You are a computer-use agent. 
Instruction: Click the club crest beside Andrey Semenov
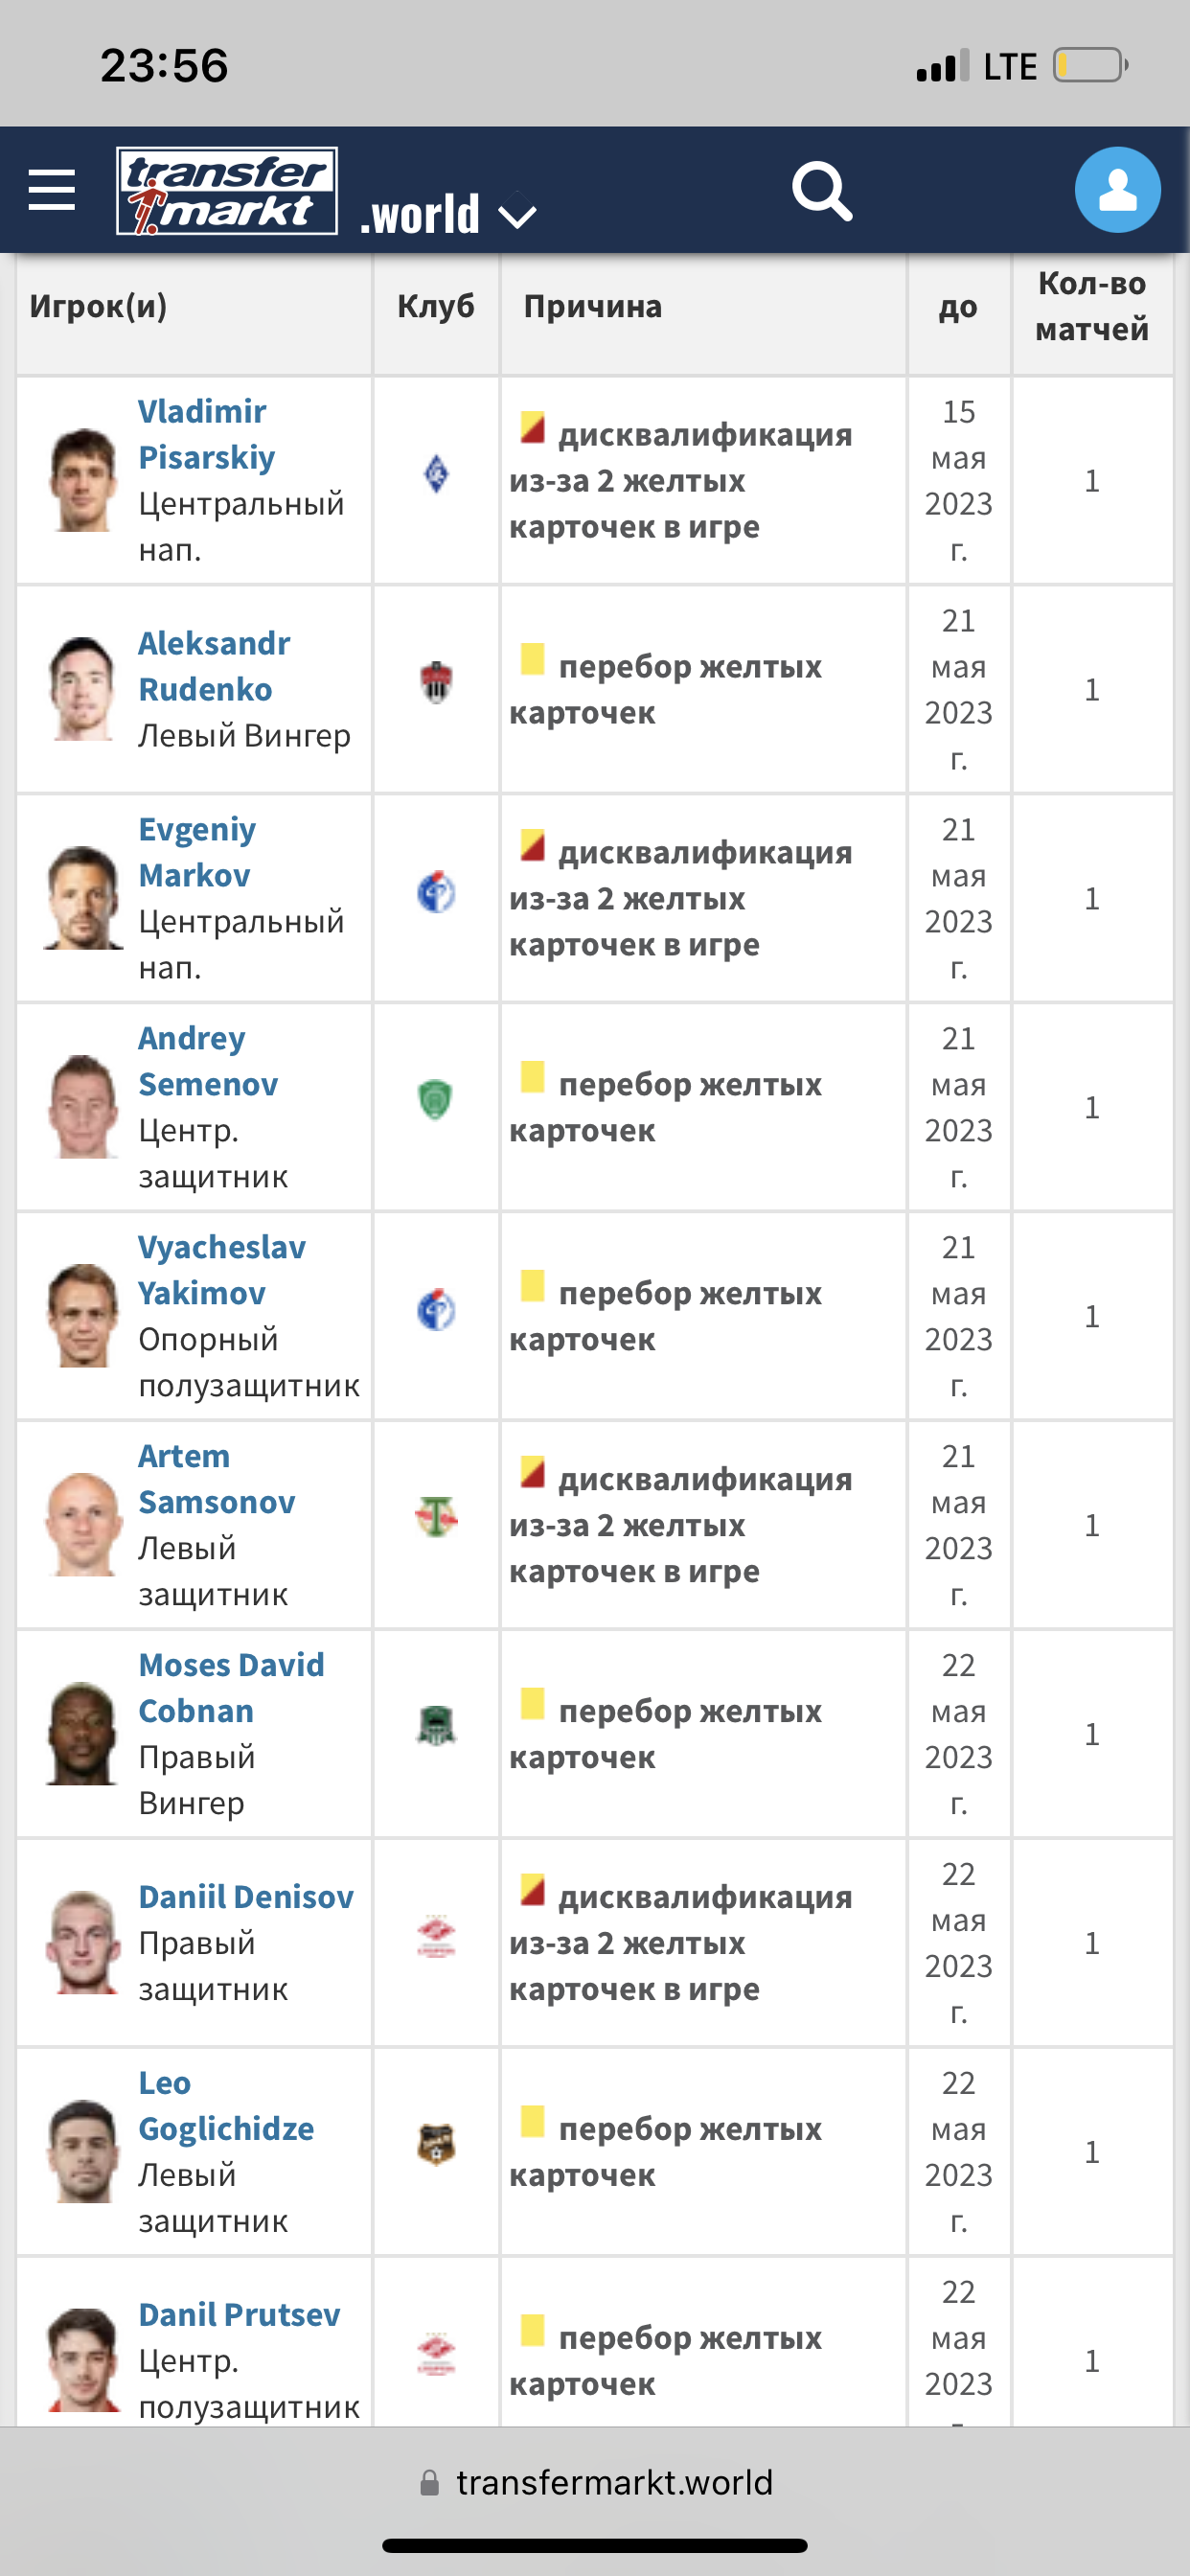pos(436,1100)
